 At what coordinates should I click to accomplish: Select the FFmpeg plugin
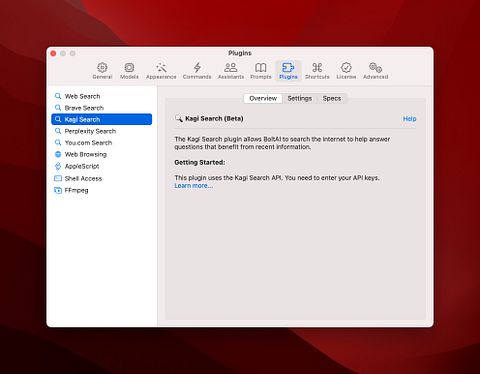(102, 190)
